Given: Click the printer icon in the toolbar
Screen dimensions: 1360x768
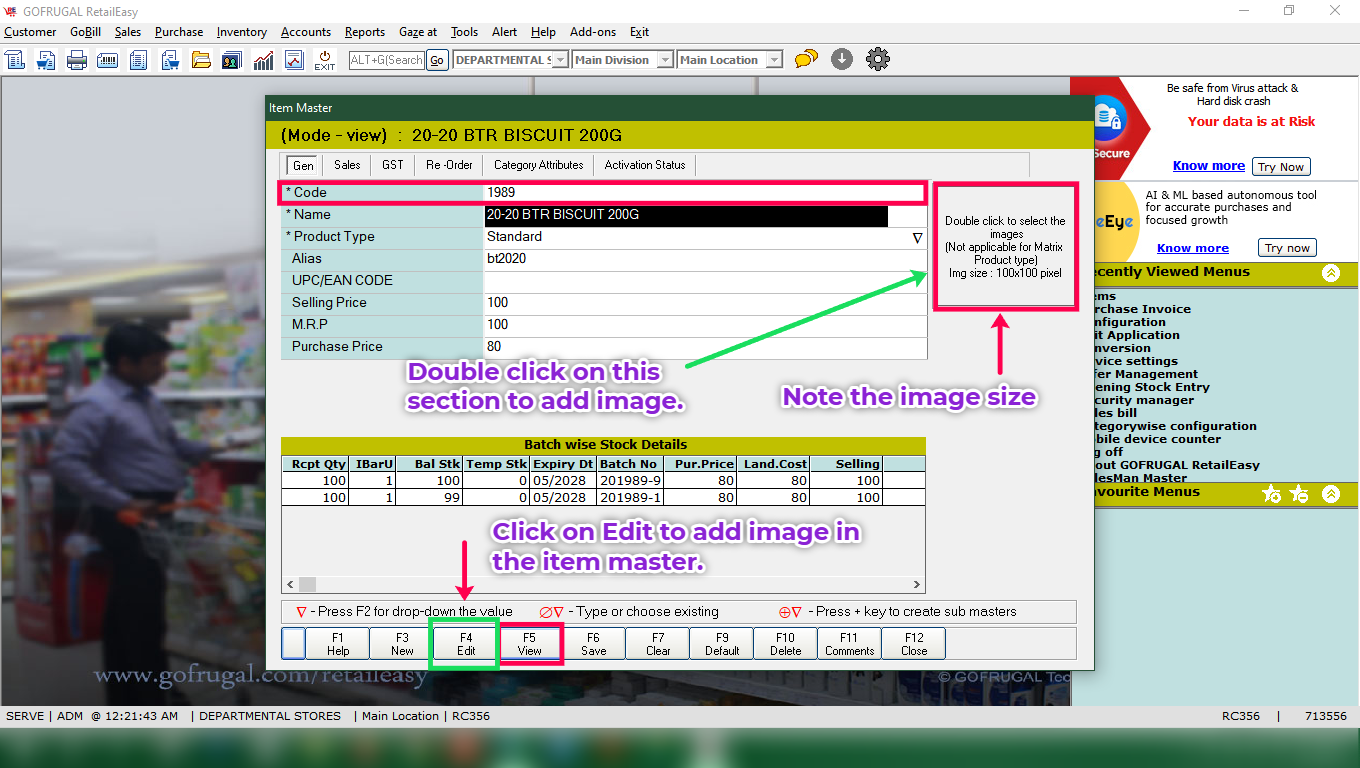Looking at the screenshot, I should pyautogui.click(x=77, y=60).
